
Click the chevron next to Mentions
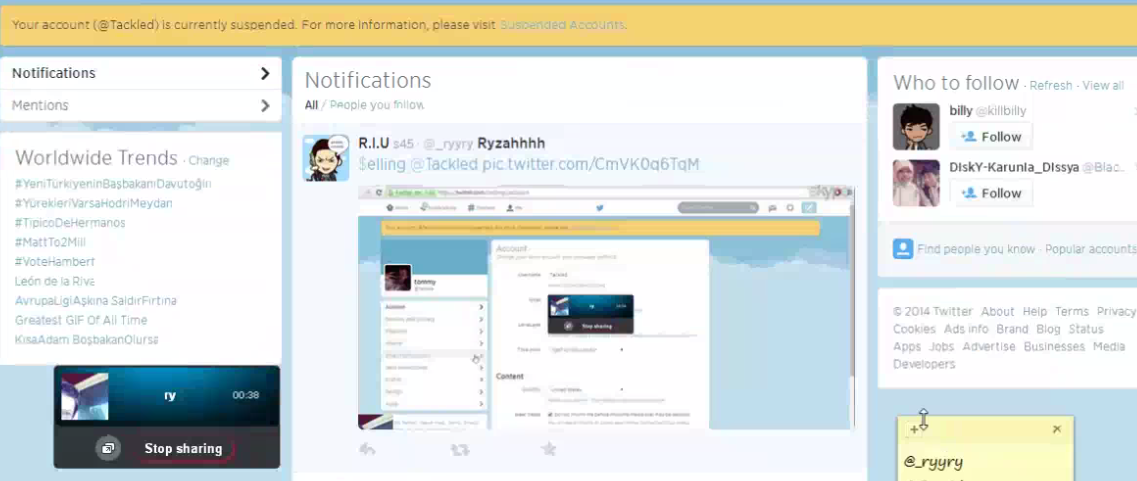(265, 106)
